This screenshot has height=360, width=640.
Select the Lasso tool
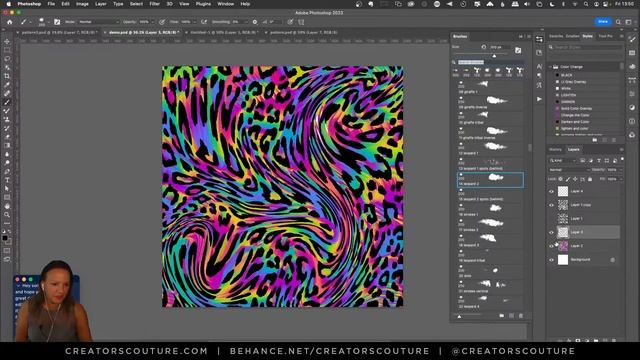(7, 59)
